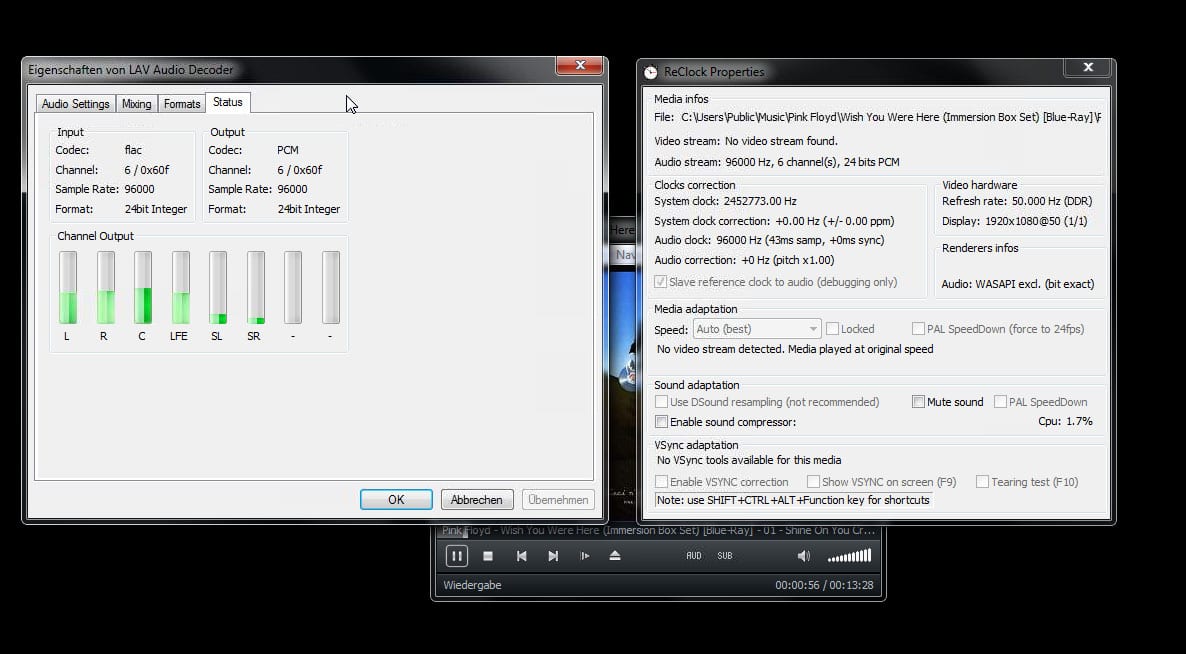Switch to the Audio Settings tab
The image size is (1186, 654).
[x=76, y=104]
